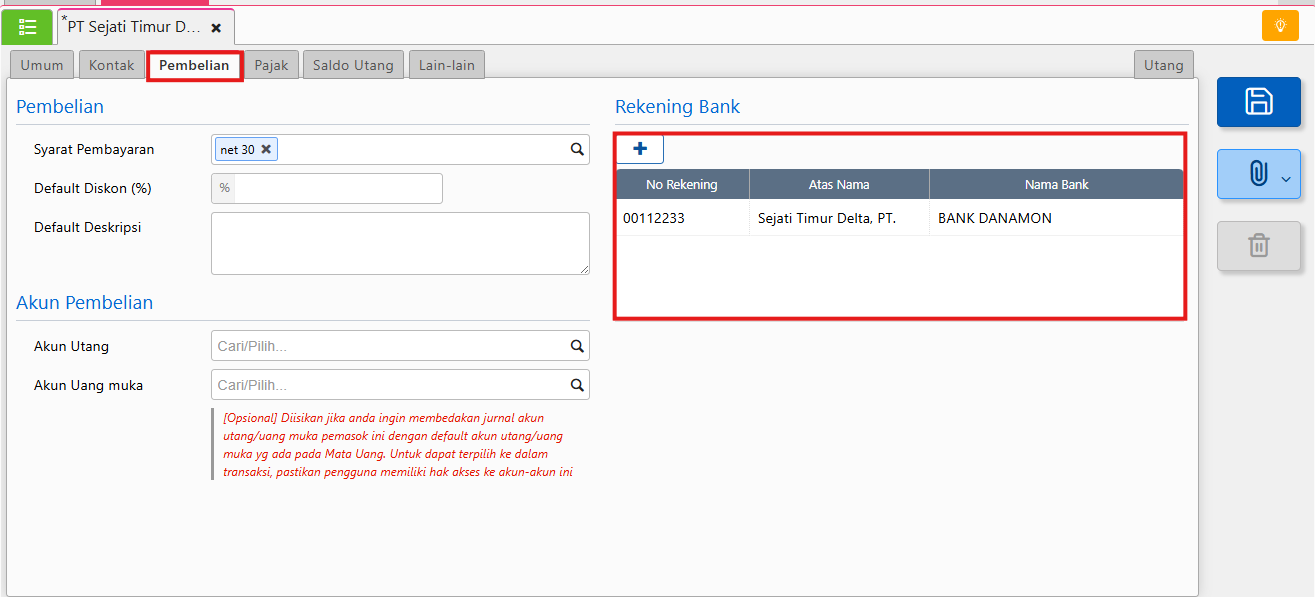
Task: Switch to the Pajak tab
Action: pyautogui.click(x=271, y=65)
